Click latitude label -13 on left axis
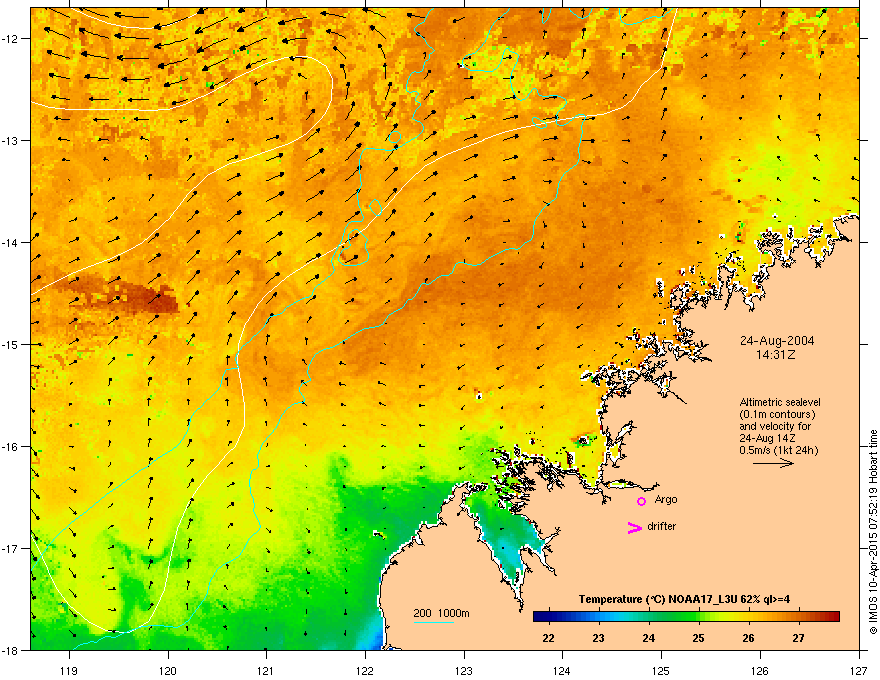The image size is (880, 680). tap(11, 141)
